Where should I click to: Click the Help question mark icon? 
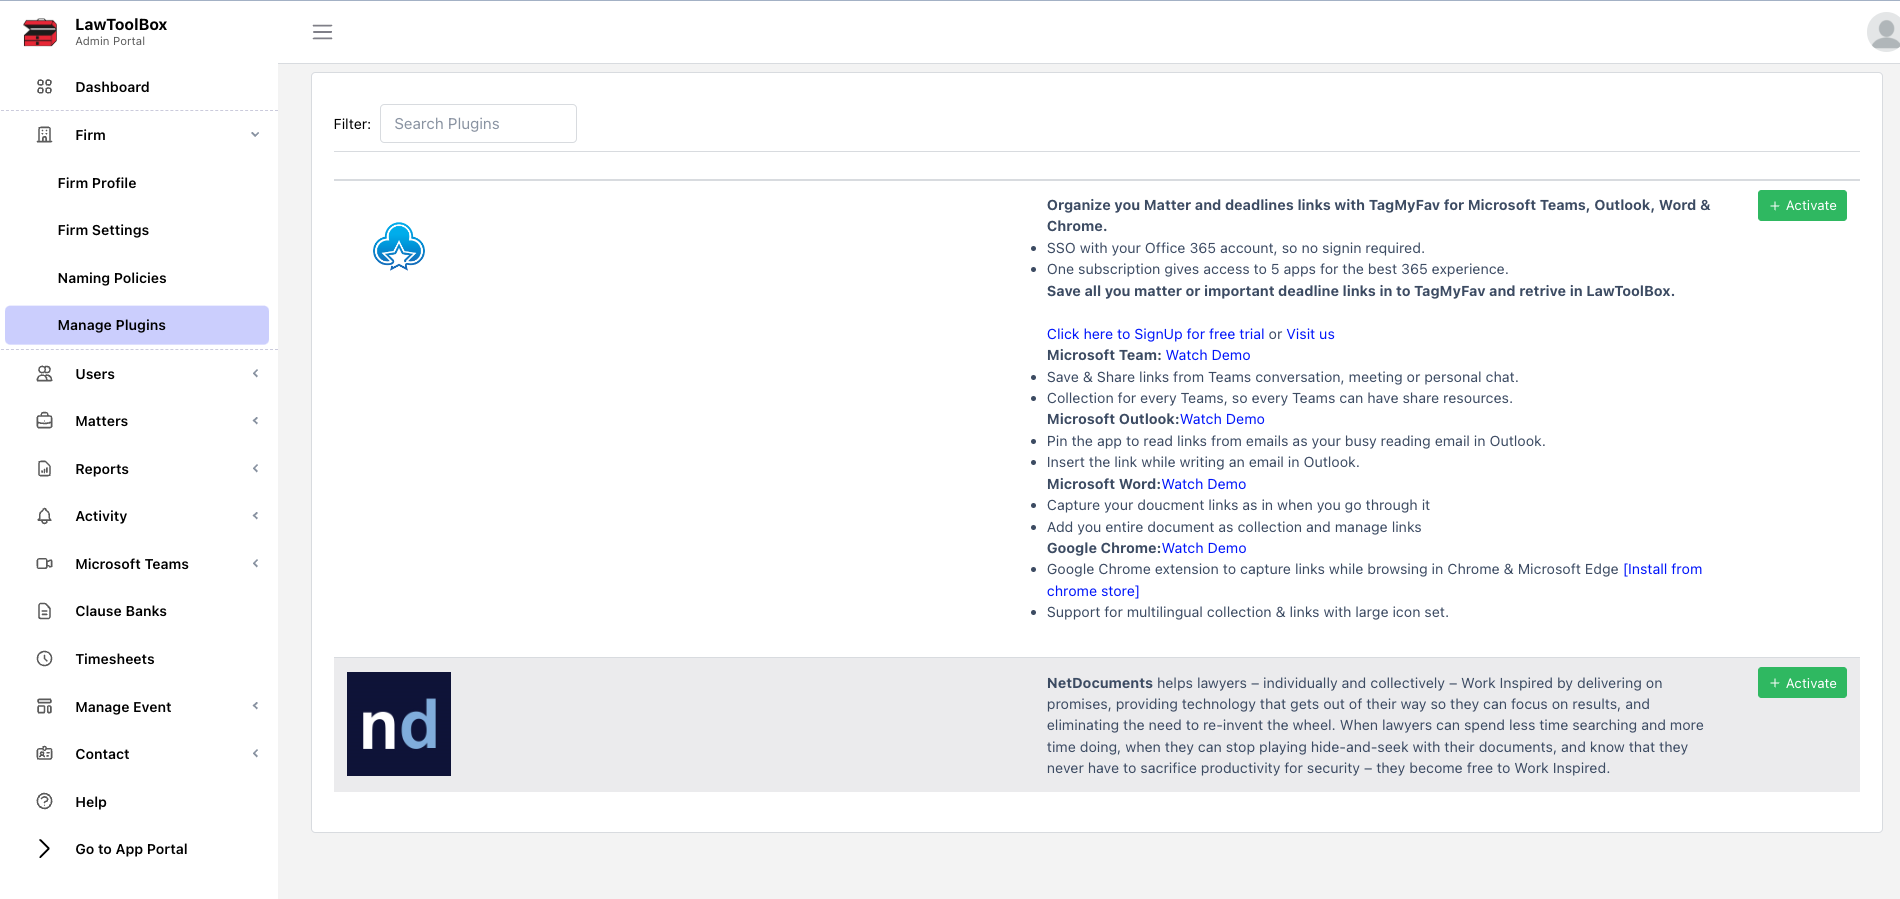tap(44, 801)
